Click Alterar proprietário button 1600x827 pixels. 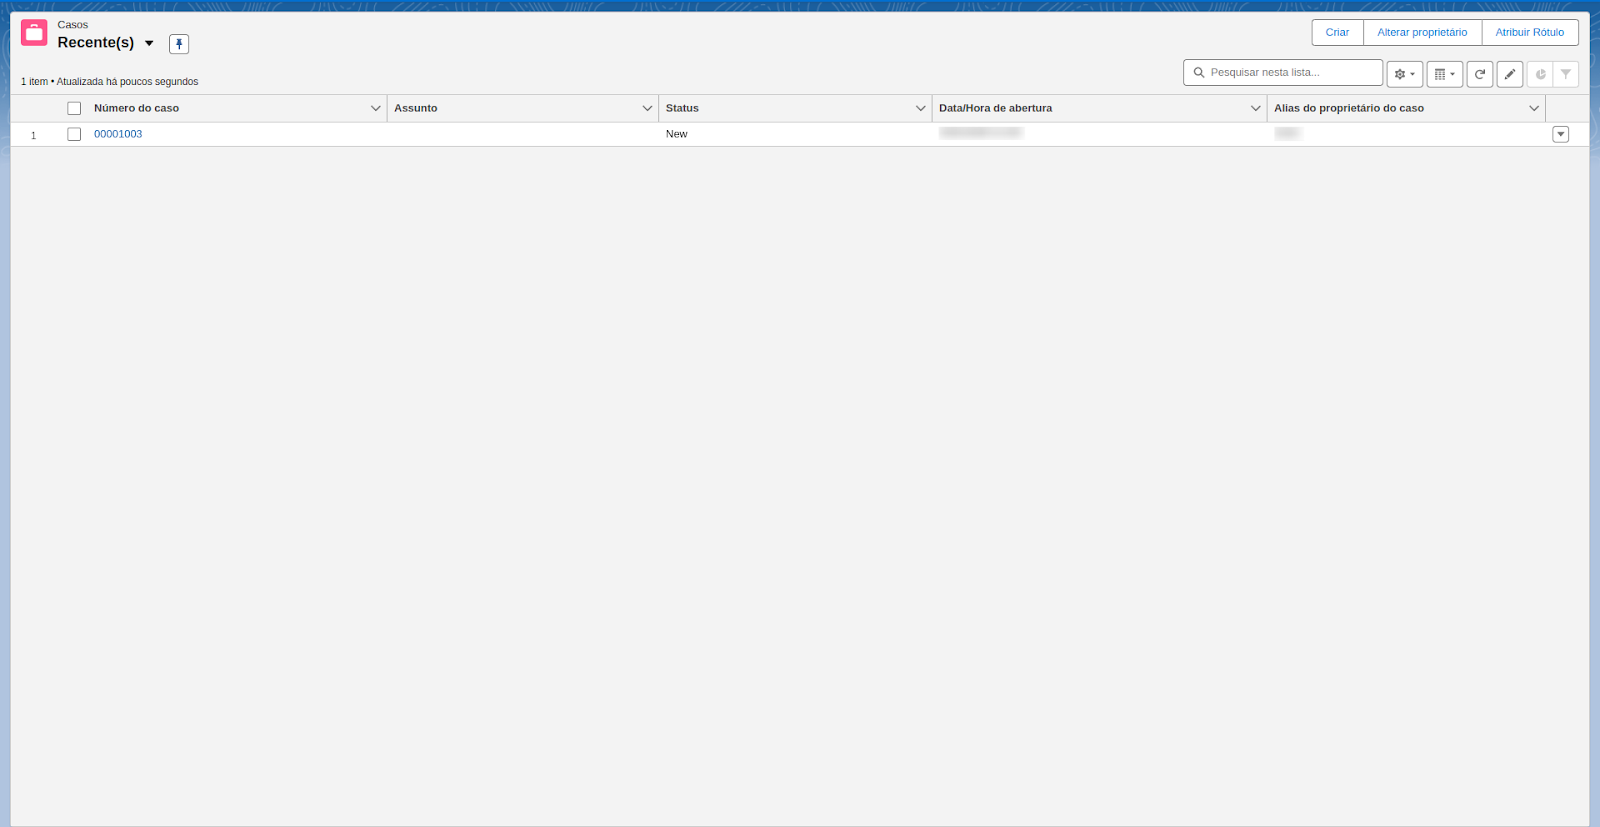(1422, 32)
